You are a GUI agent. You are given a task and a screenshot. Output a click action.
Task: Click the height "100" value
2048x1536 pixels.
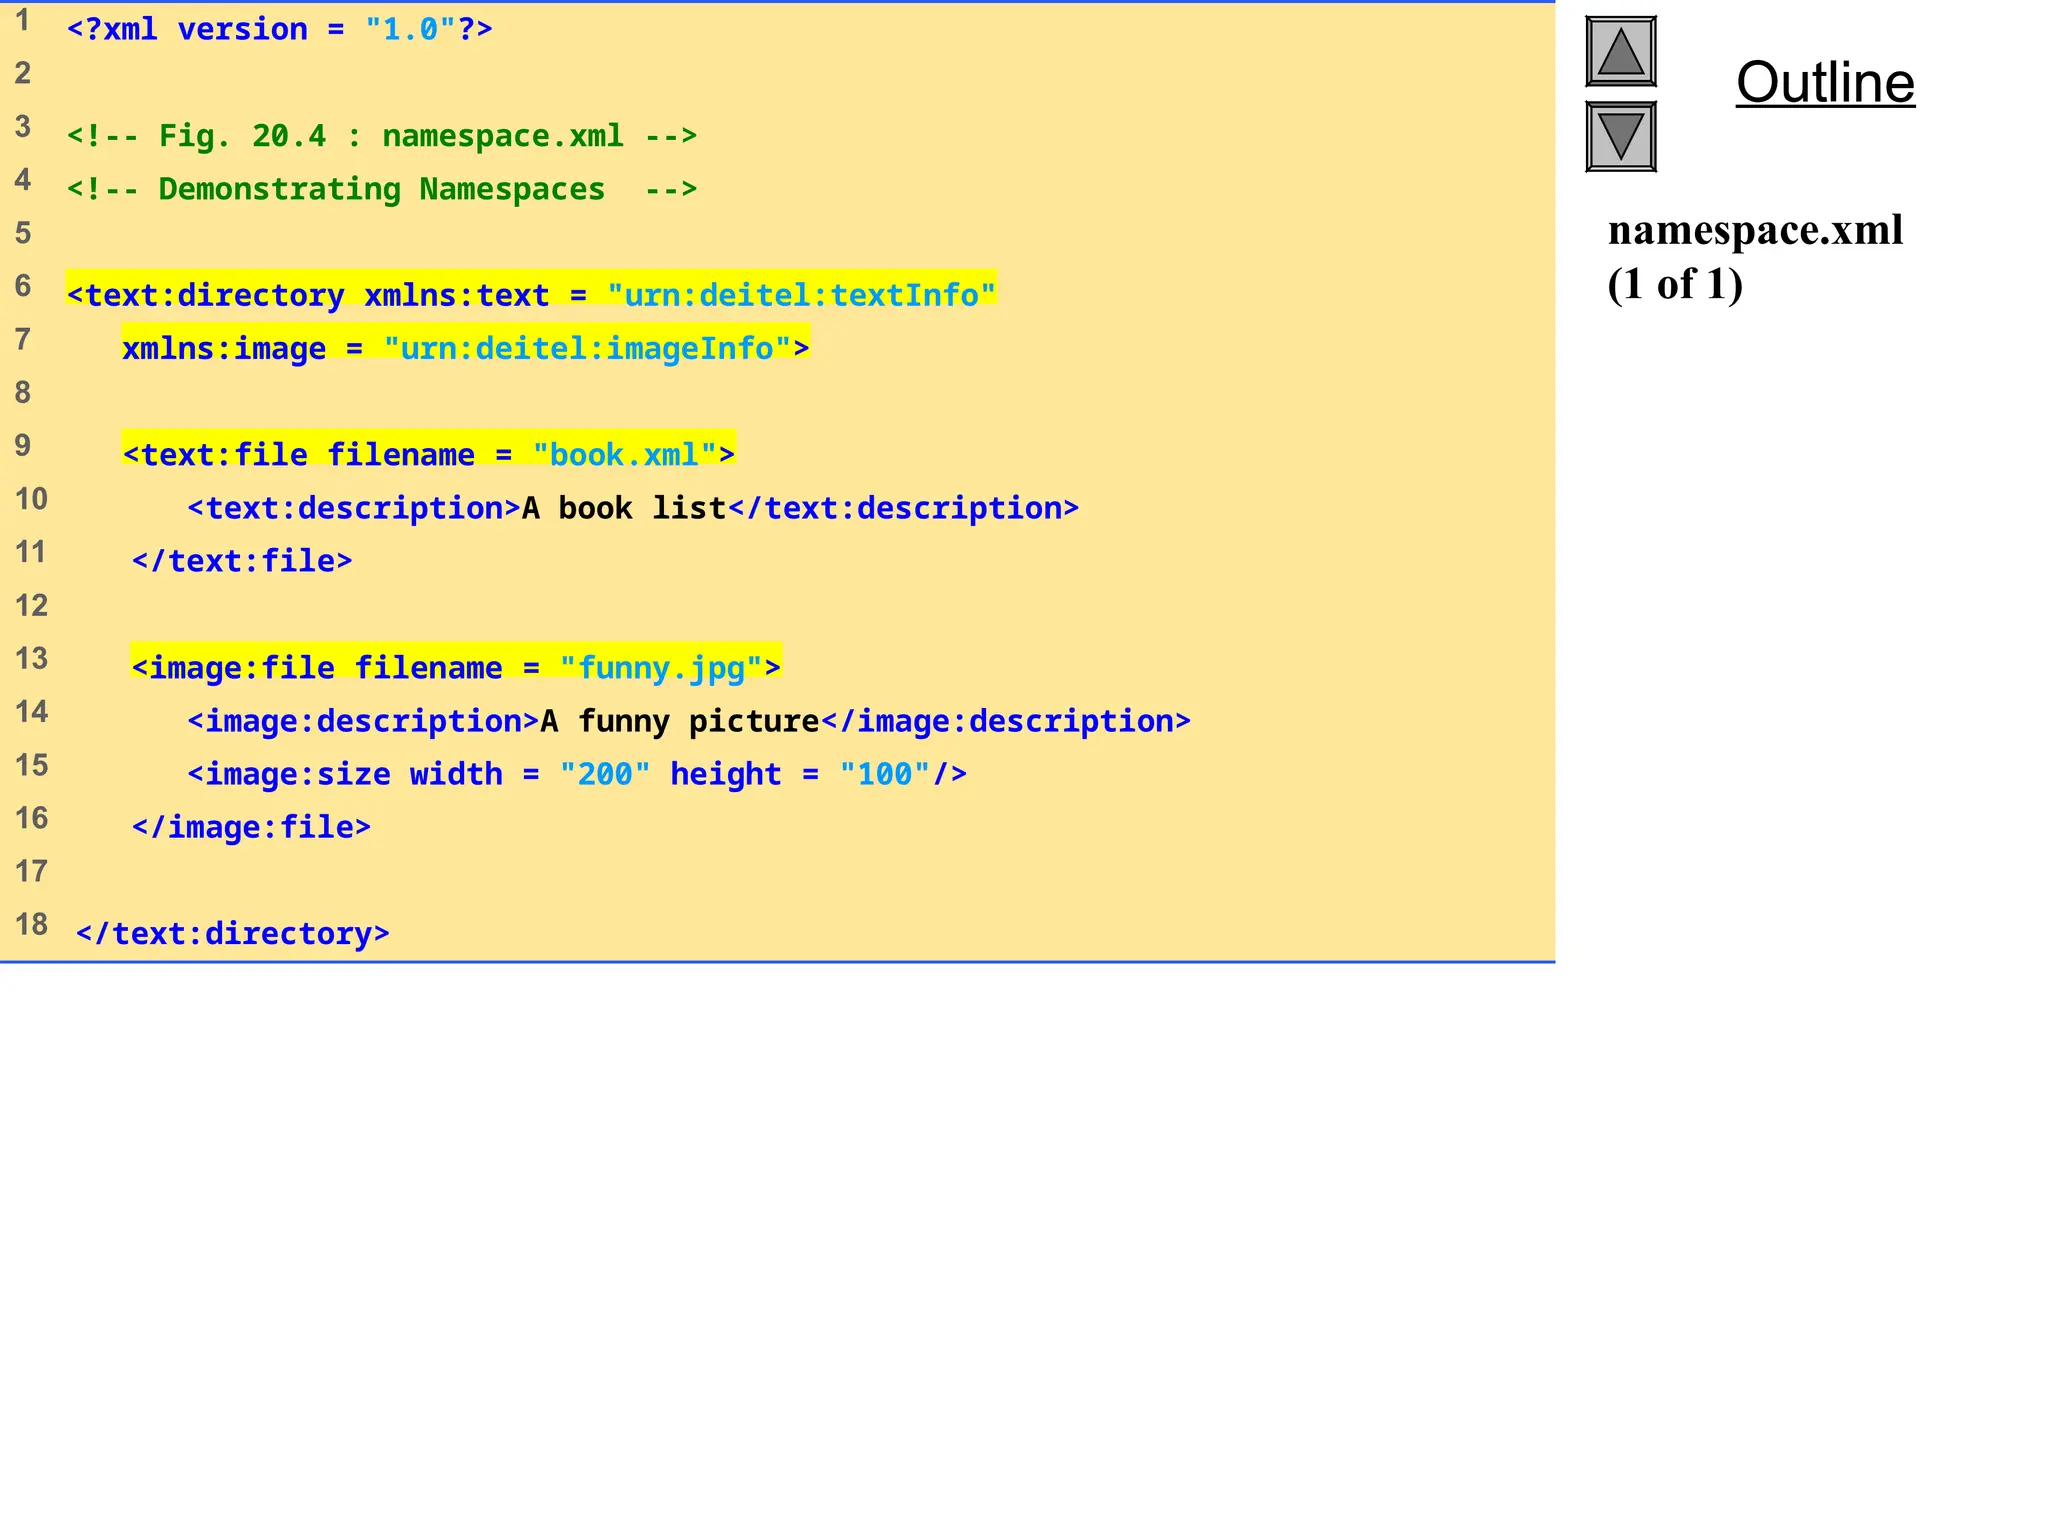pos(885,774)
